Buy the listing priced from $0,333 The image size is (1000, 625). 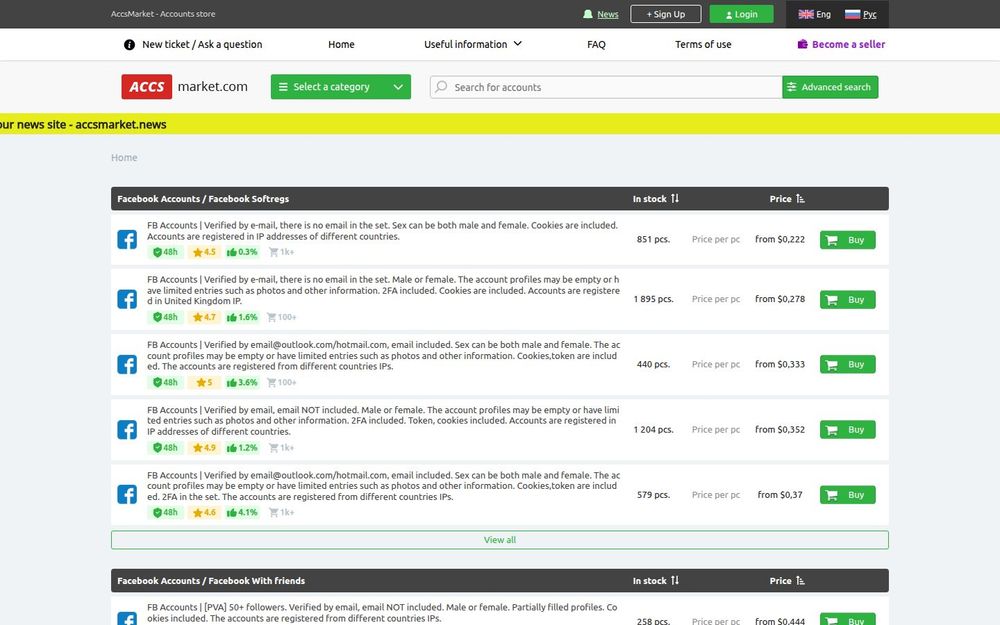click(847, 364)
